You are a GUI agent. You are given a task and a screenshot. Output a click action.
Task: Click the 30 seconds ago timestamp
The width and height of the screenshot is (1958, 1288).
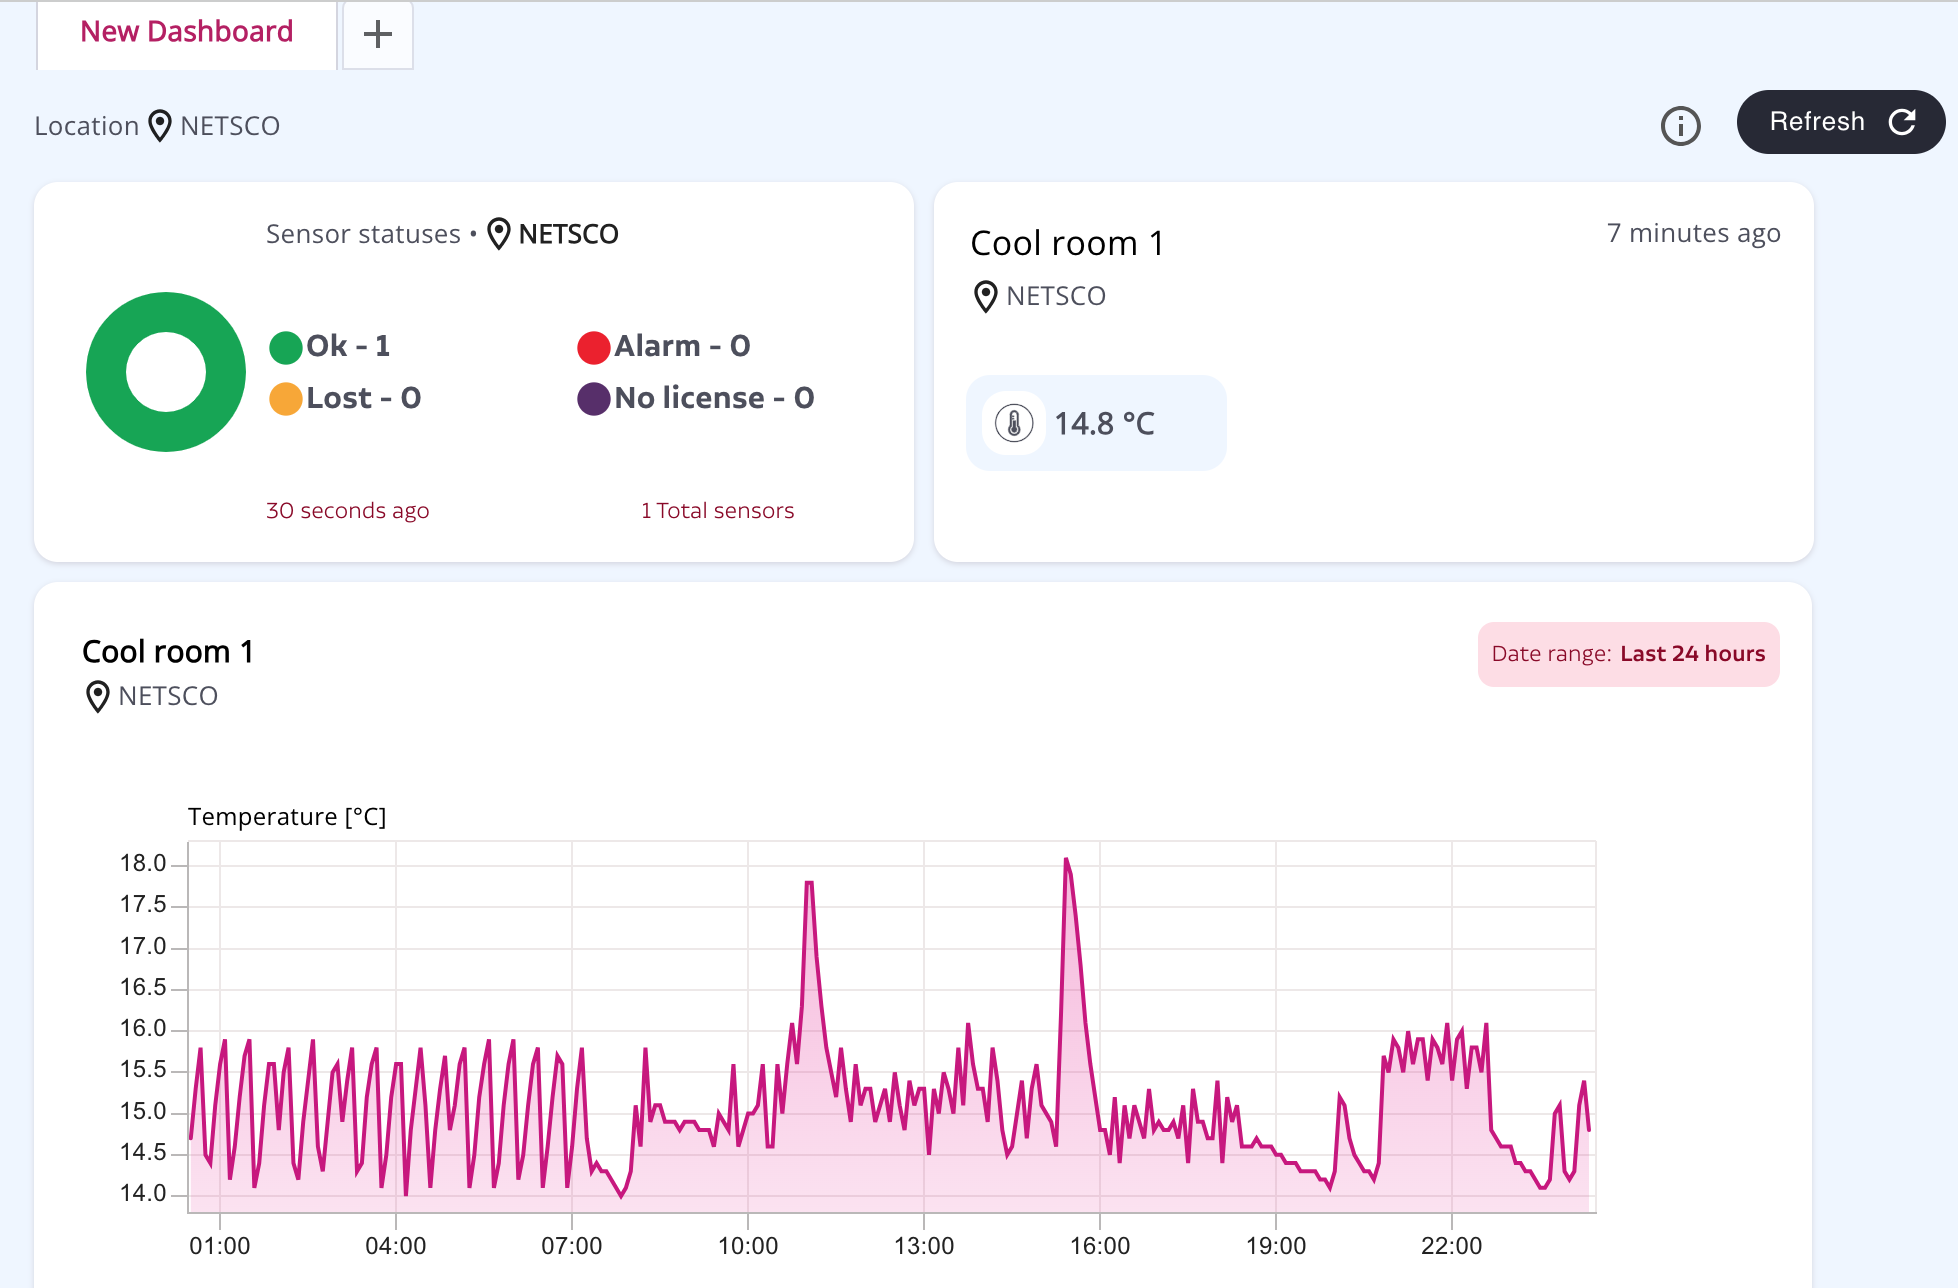pos(347,511)
